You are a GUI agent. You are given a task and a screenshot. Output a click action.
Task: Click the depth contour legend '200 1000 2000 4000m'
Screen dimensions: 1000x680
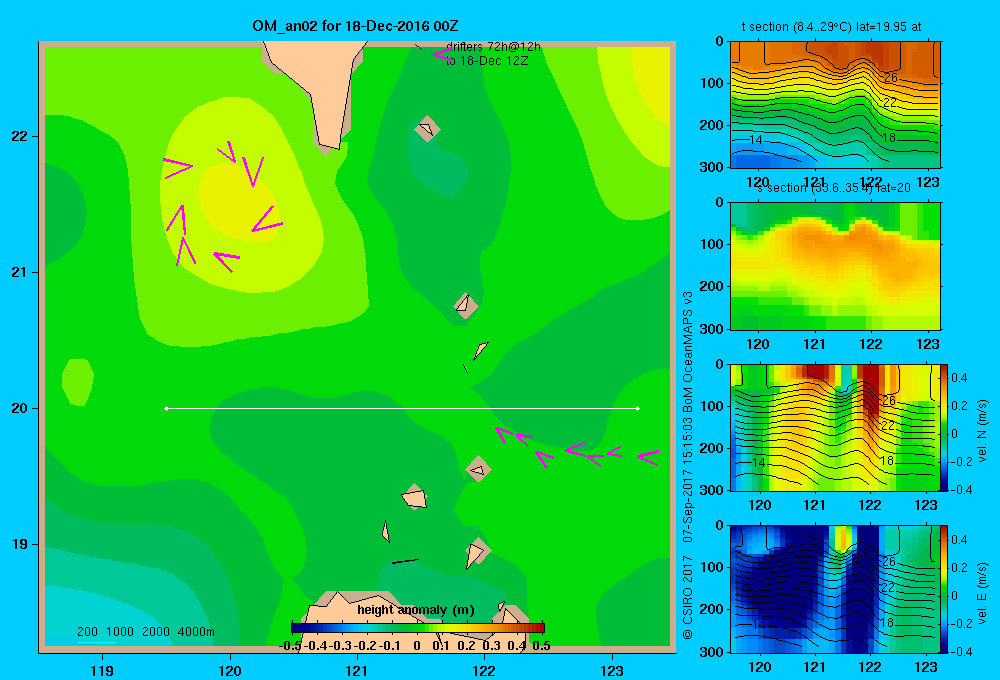145,632
